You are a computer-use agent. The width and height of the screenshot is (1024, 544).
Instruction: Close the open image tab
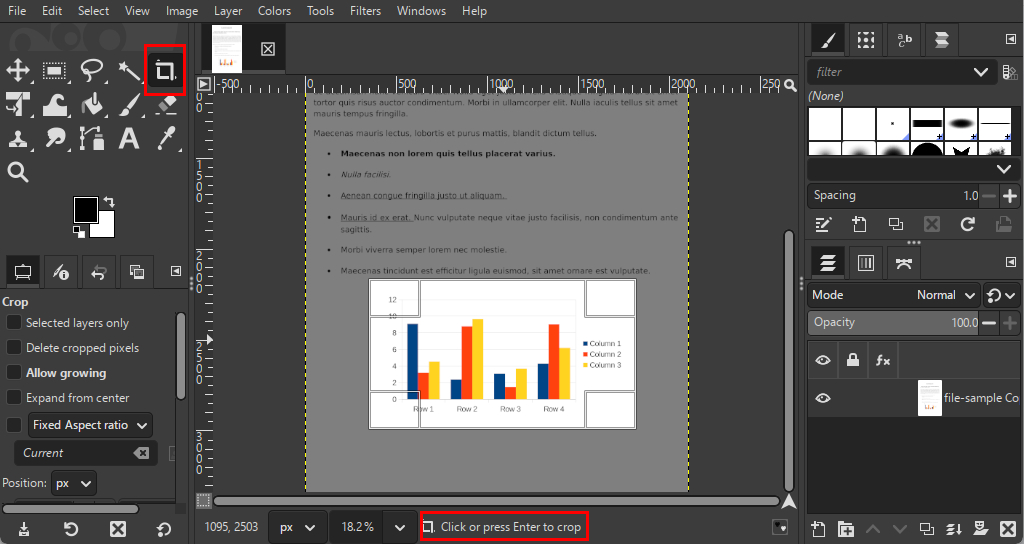(x=268, y=49)
